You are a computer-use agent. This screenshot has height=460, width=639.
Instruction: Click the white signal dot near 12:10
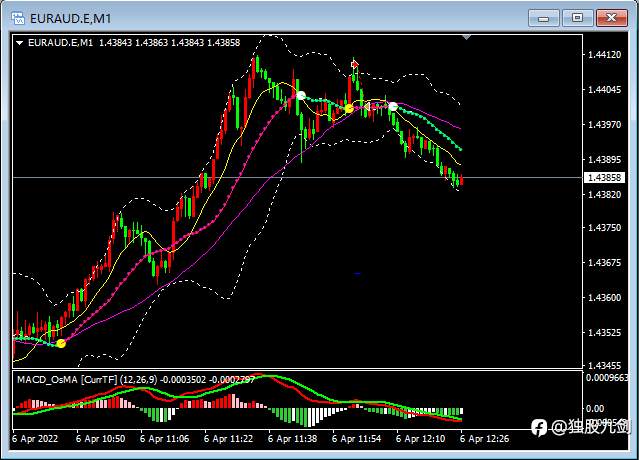click(x=393, y=107)
